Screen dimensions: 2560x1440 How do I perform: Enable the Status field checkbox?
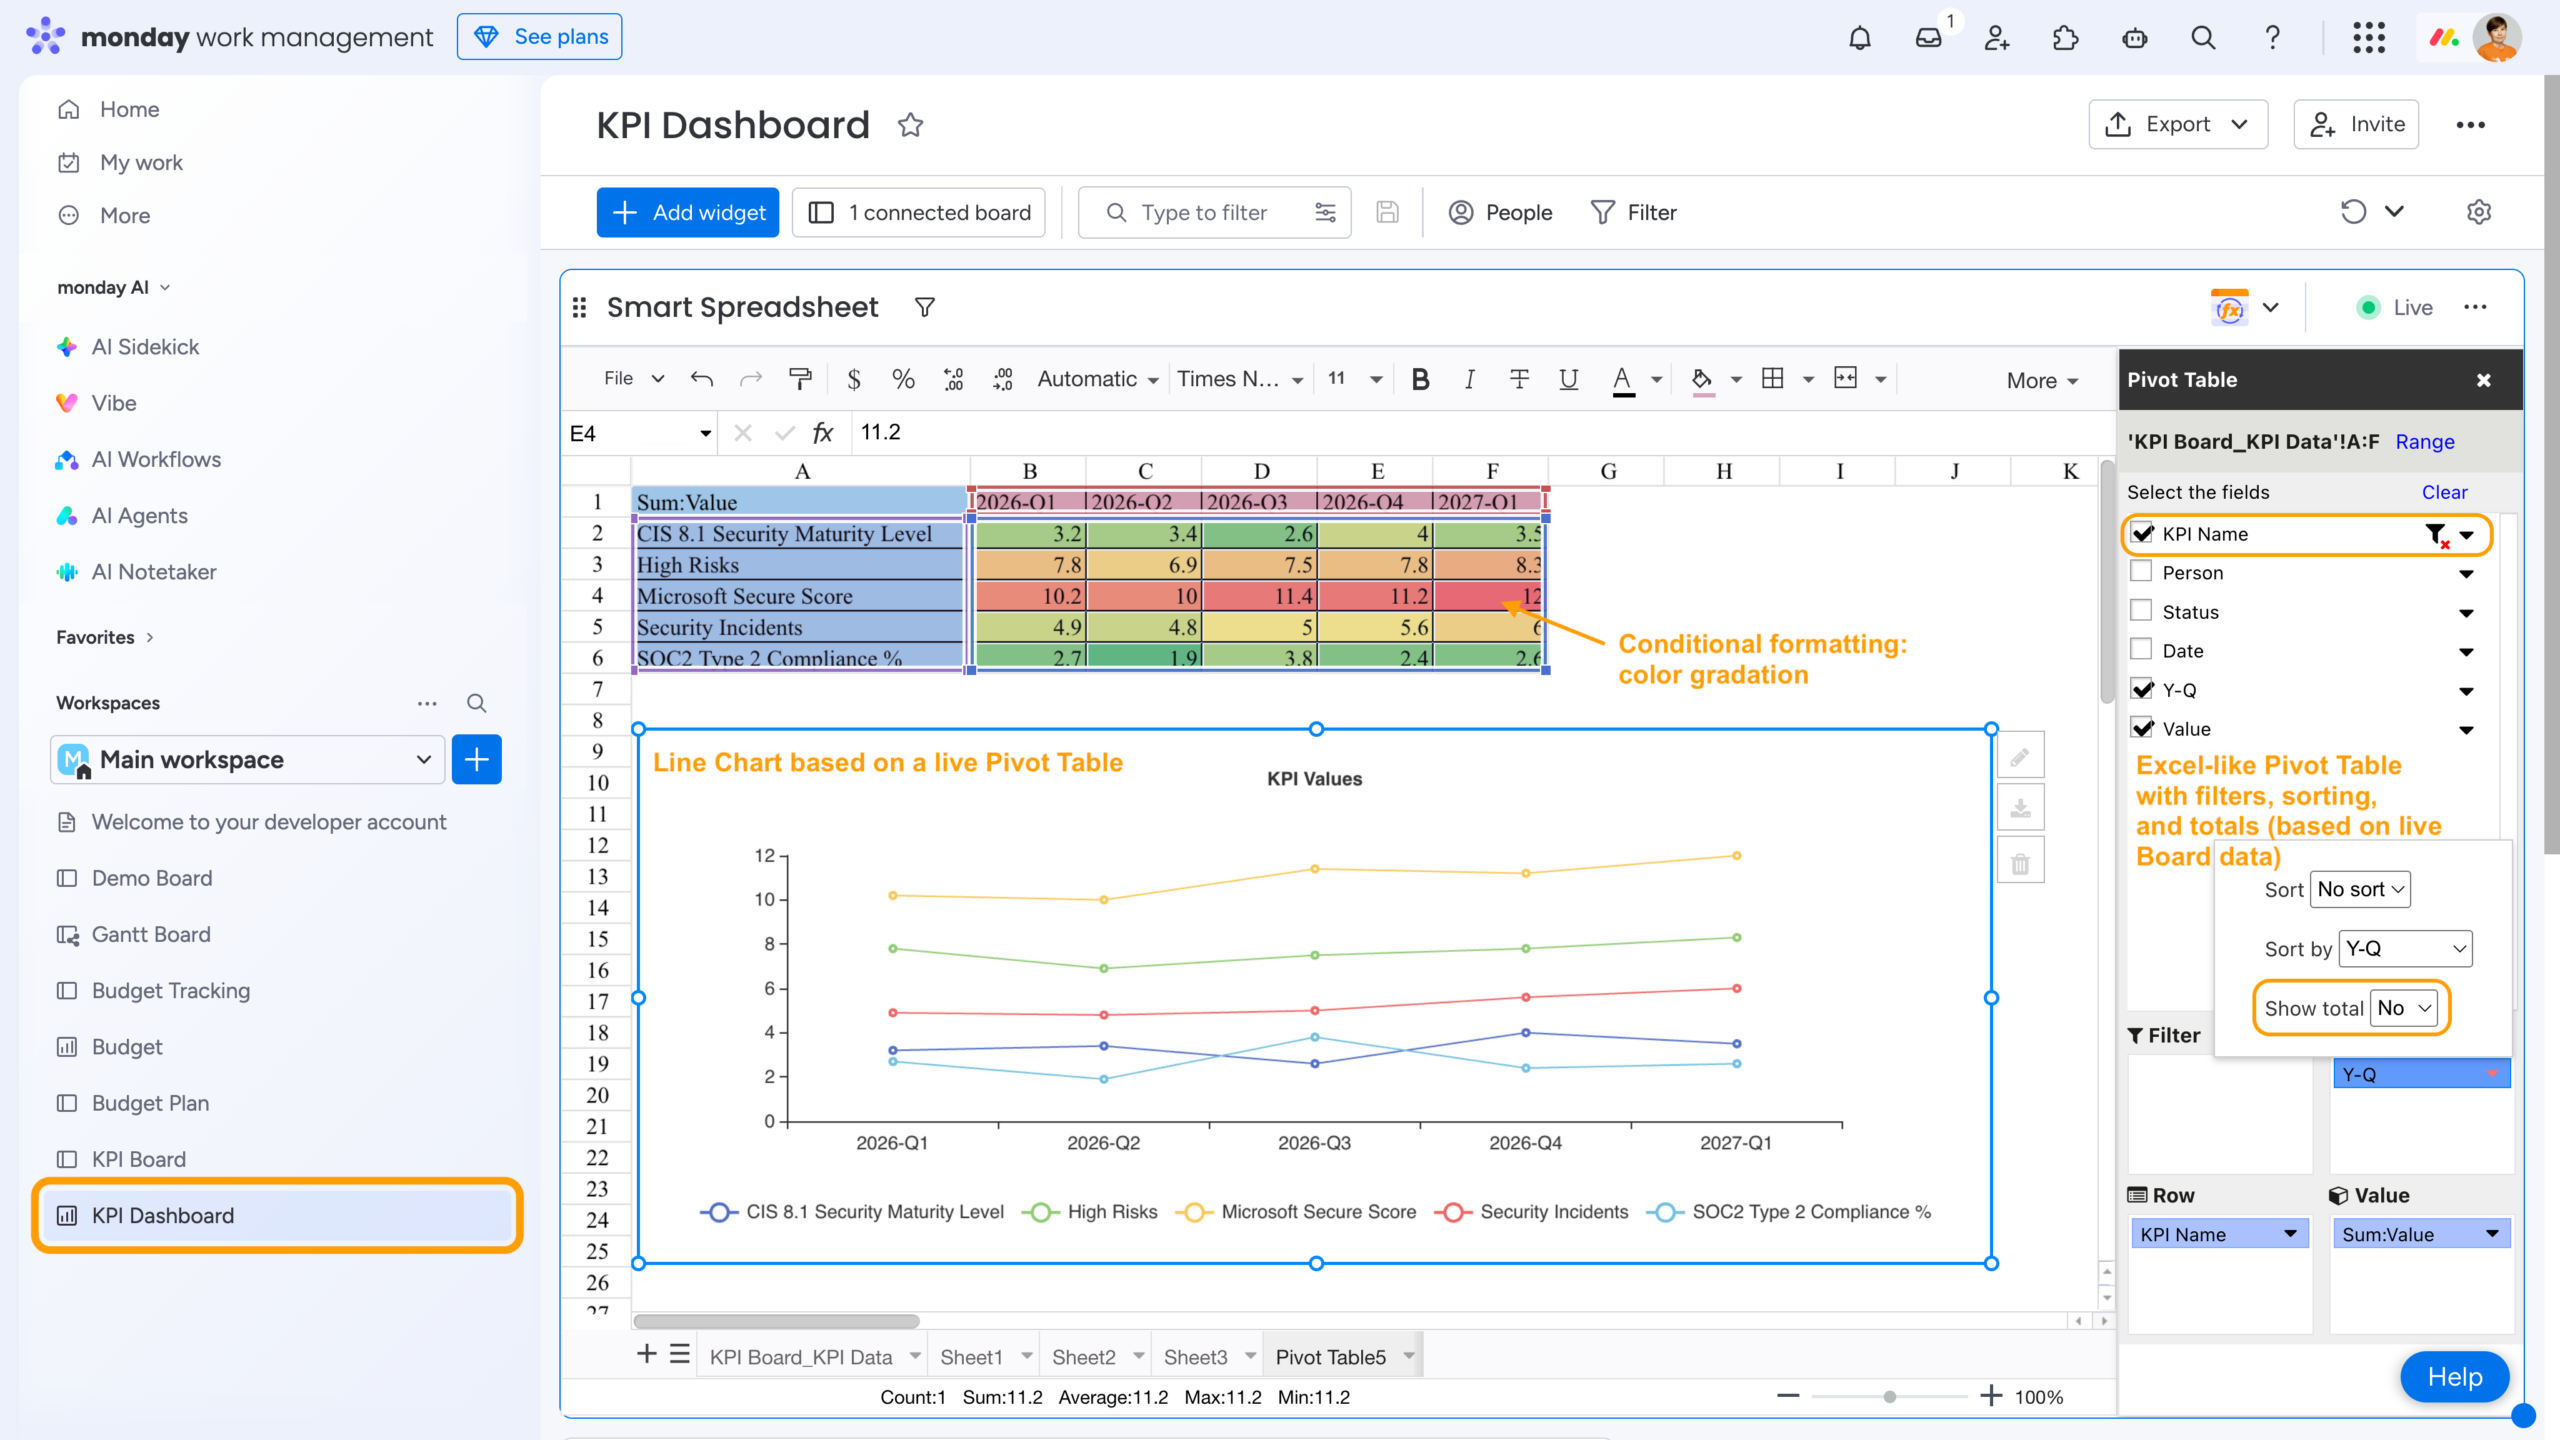tap(2142, 611)
